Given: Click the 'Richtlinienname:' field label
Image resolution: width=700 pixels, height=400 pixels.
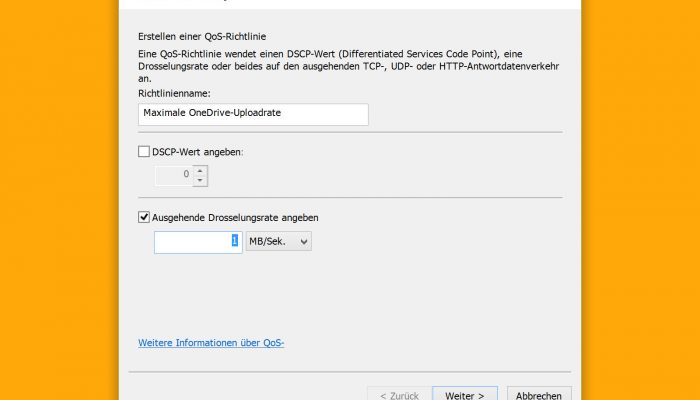Looking at the screenshot, I should point(174,93).
